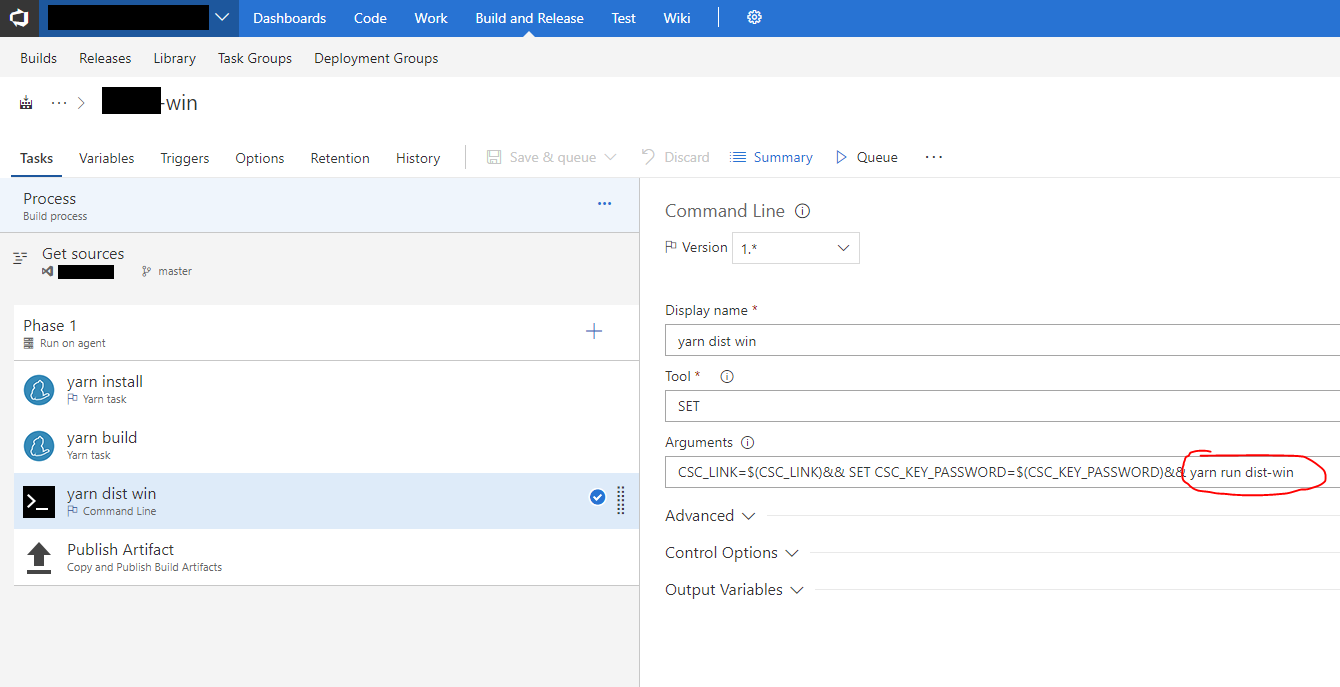Toggle the yarn dist win task checkmark
This screenshot has width=1340, height=687.
[597, 497]
